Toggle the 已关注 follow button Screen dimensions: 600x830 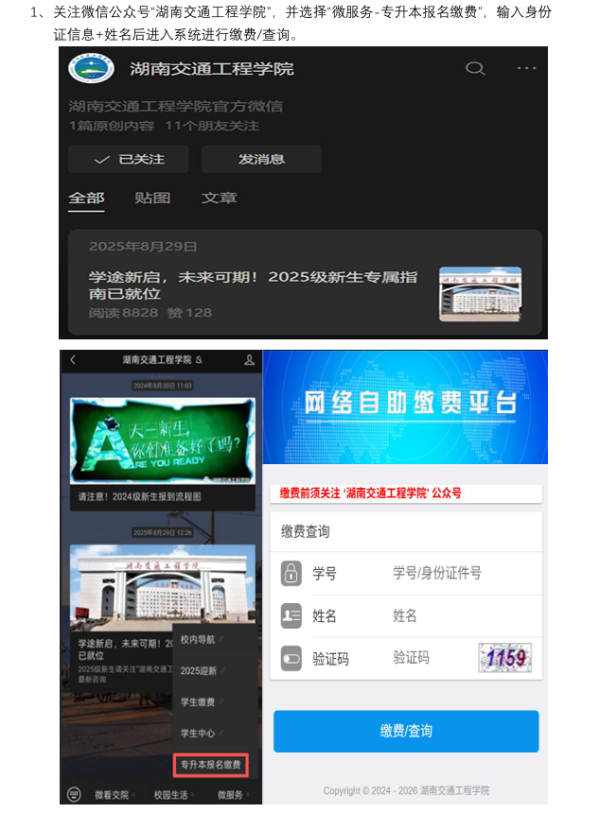point(128,159)
